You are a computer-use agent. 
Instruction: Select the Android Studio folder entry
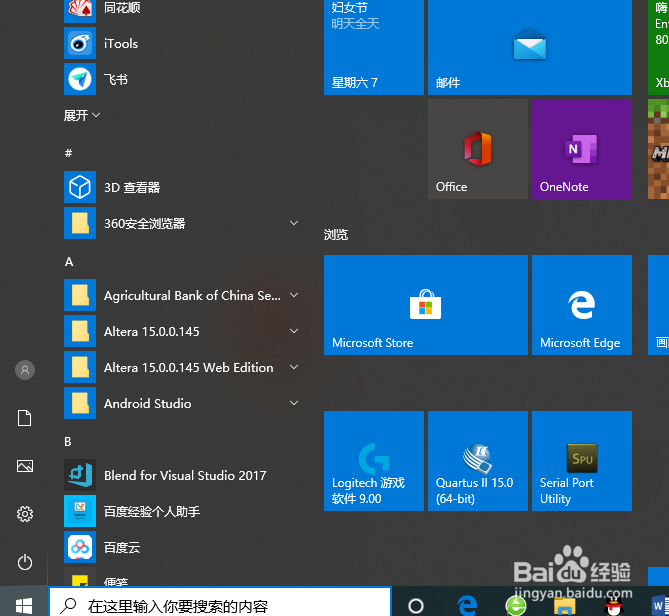[x=183, y=403]
